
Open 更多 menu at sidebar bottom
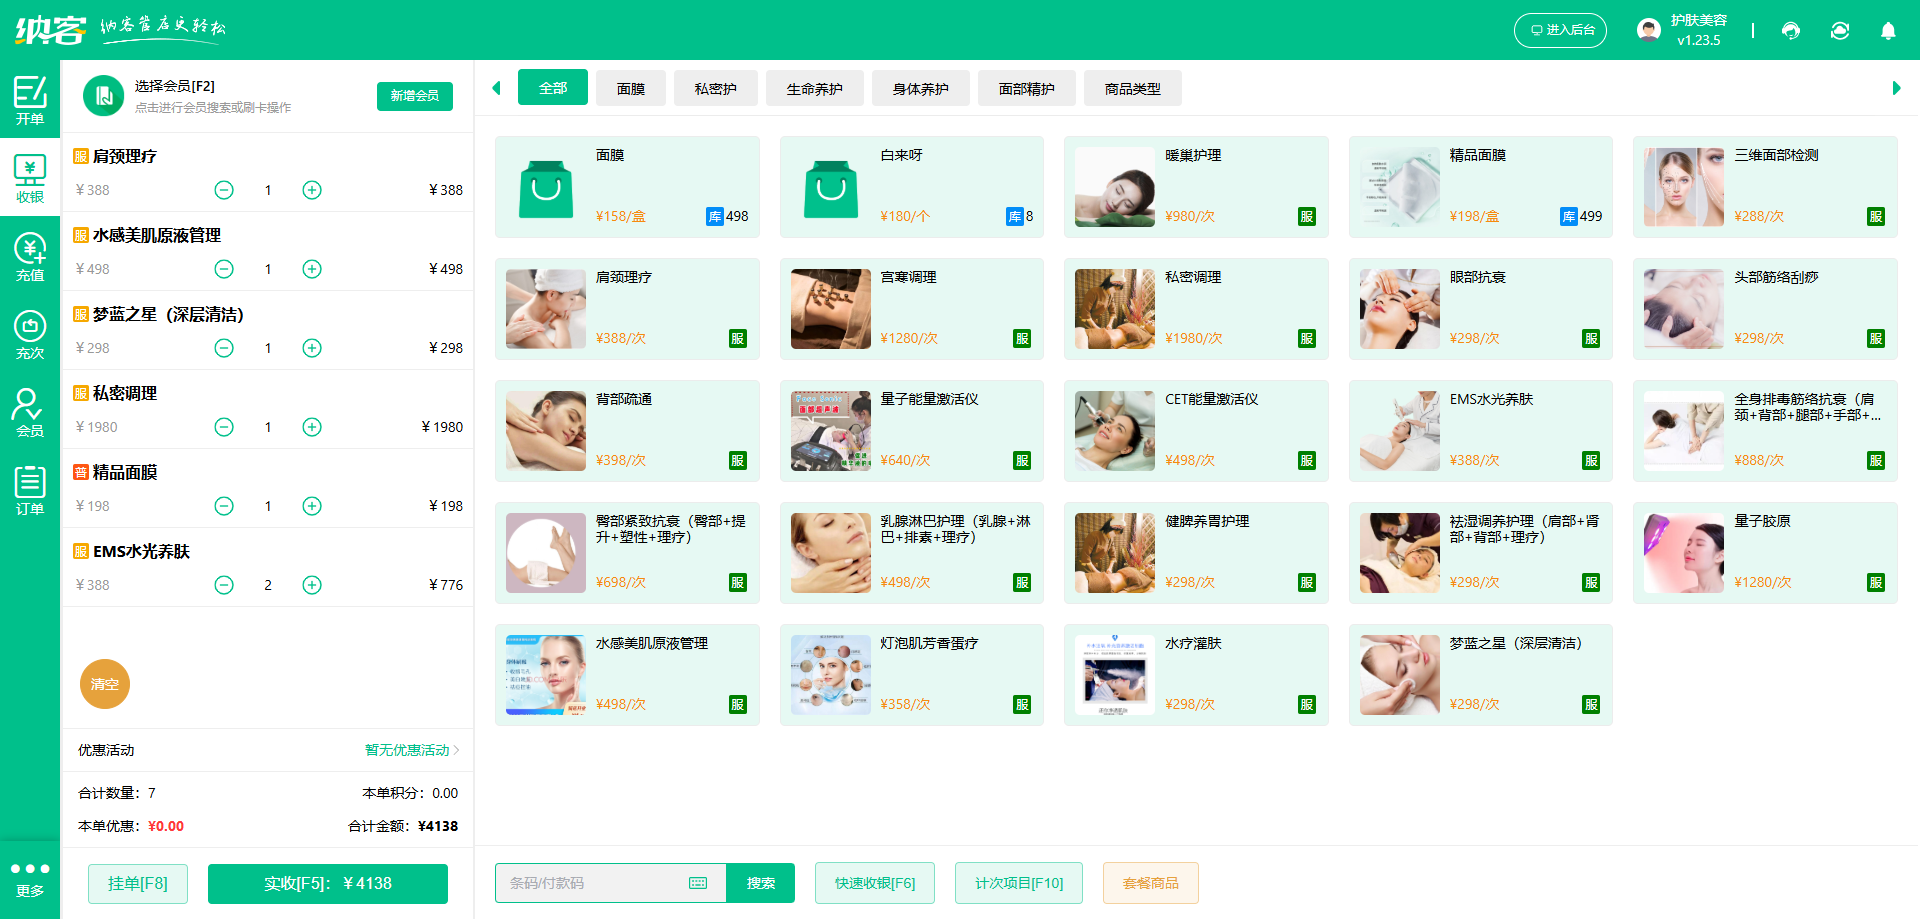click(30, 878)
